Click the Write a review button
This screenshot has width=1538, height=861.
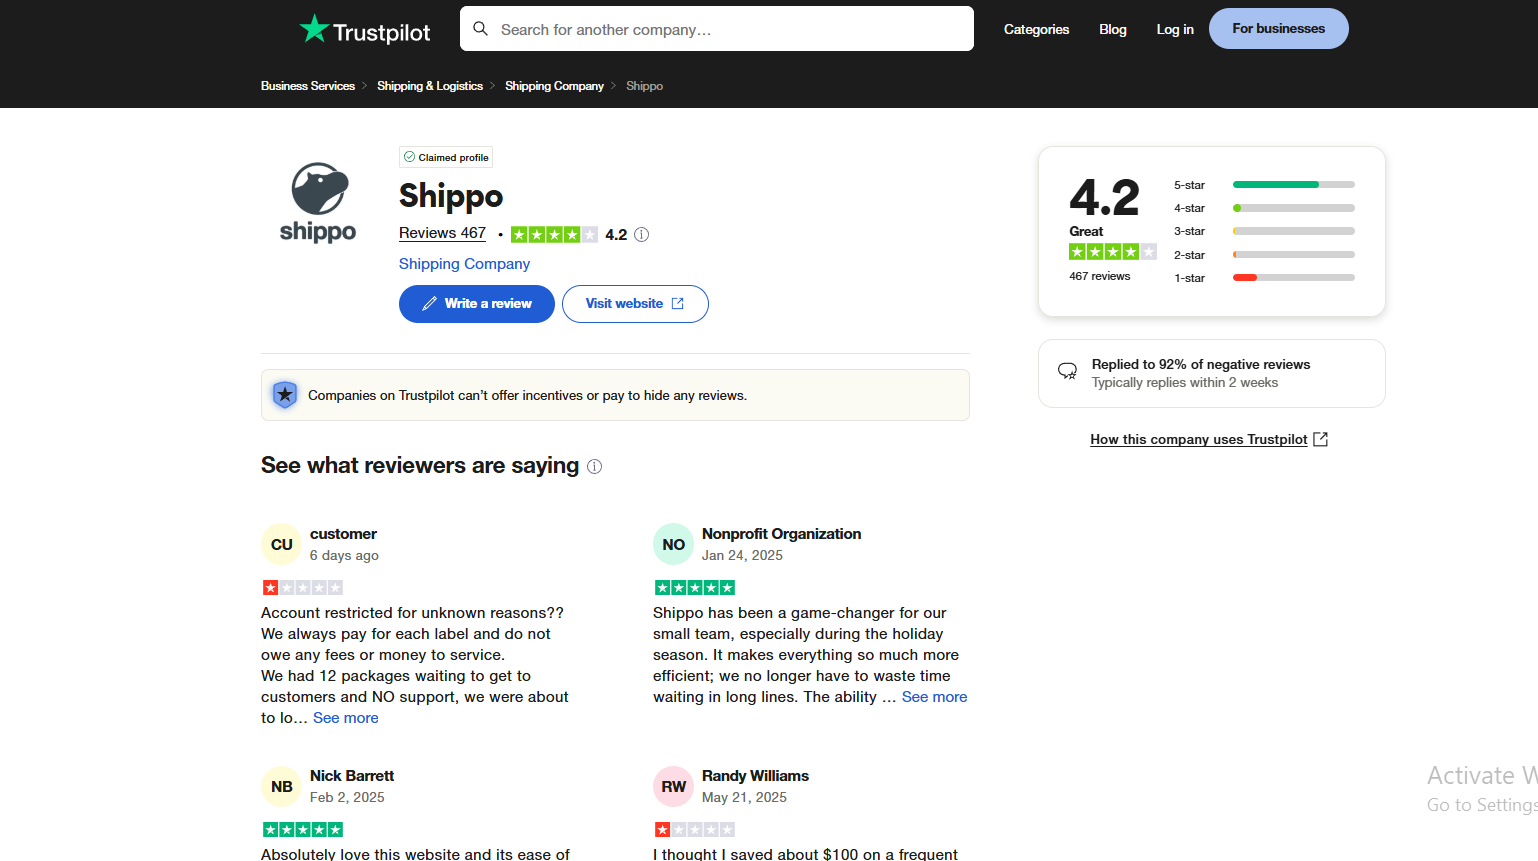pyautogui.click(x=477, y=304)
